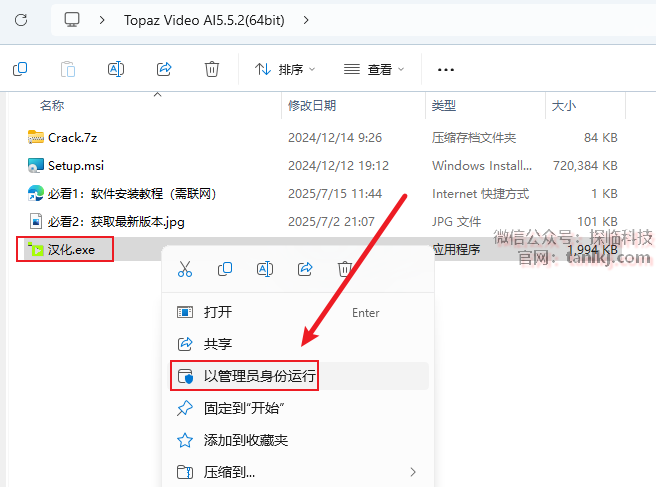Click the 应用程序 type cell

click(x=456, y=250)
